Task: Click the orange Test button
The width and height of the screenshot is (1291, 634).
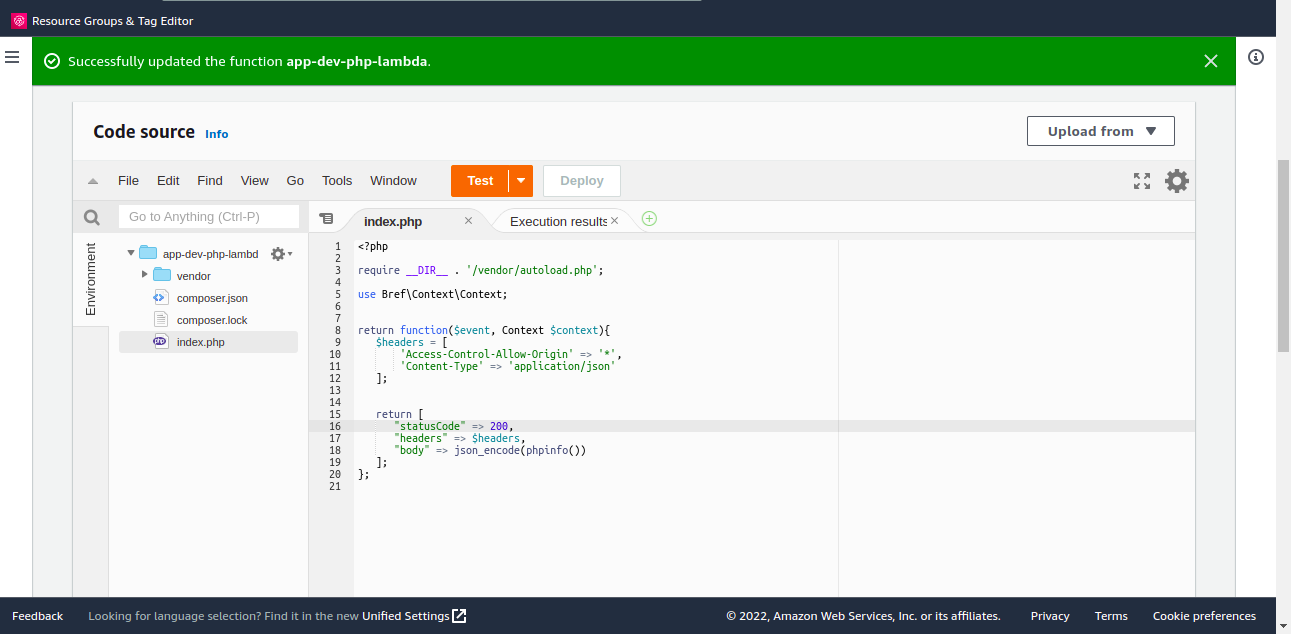Action: point(480,181)
